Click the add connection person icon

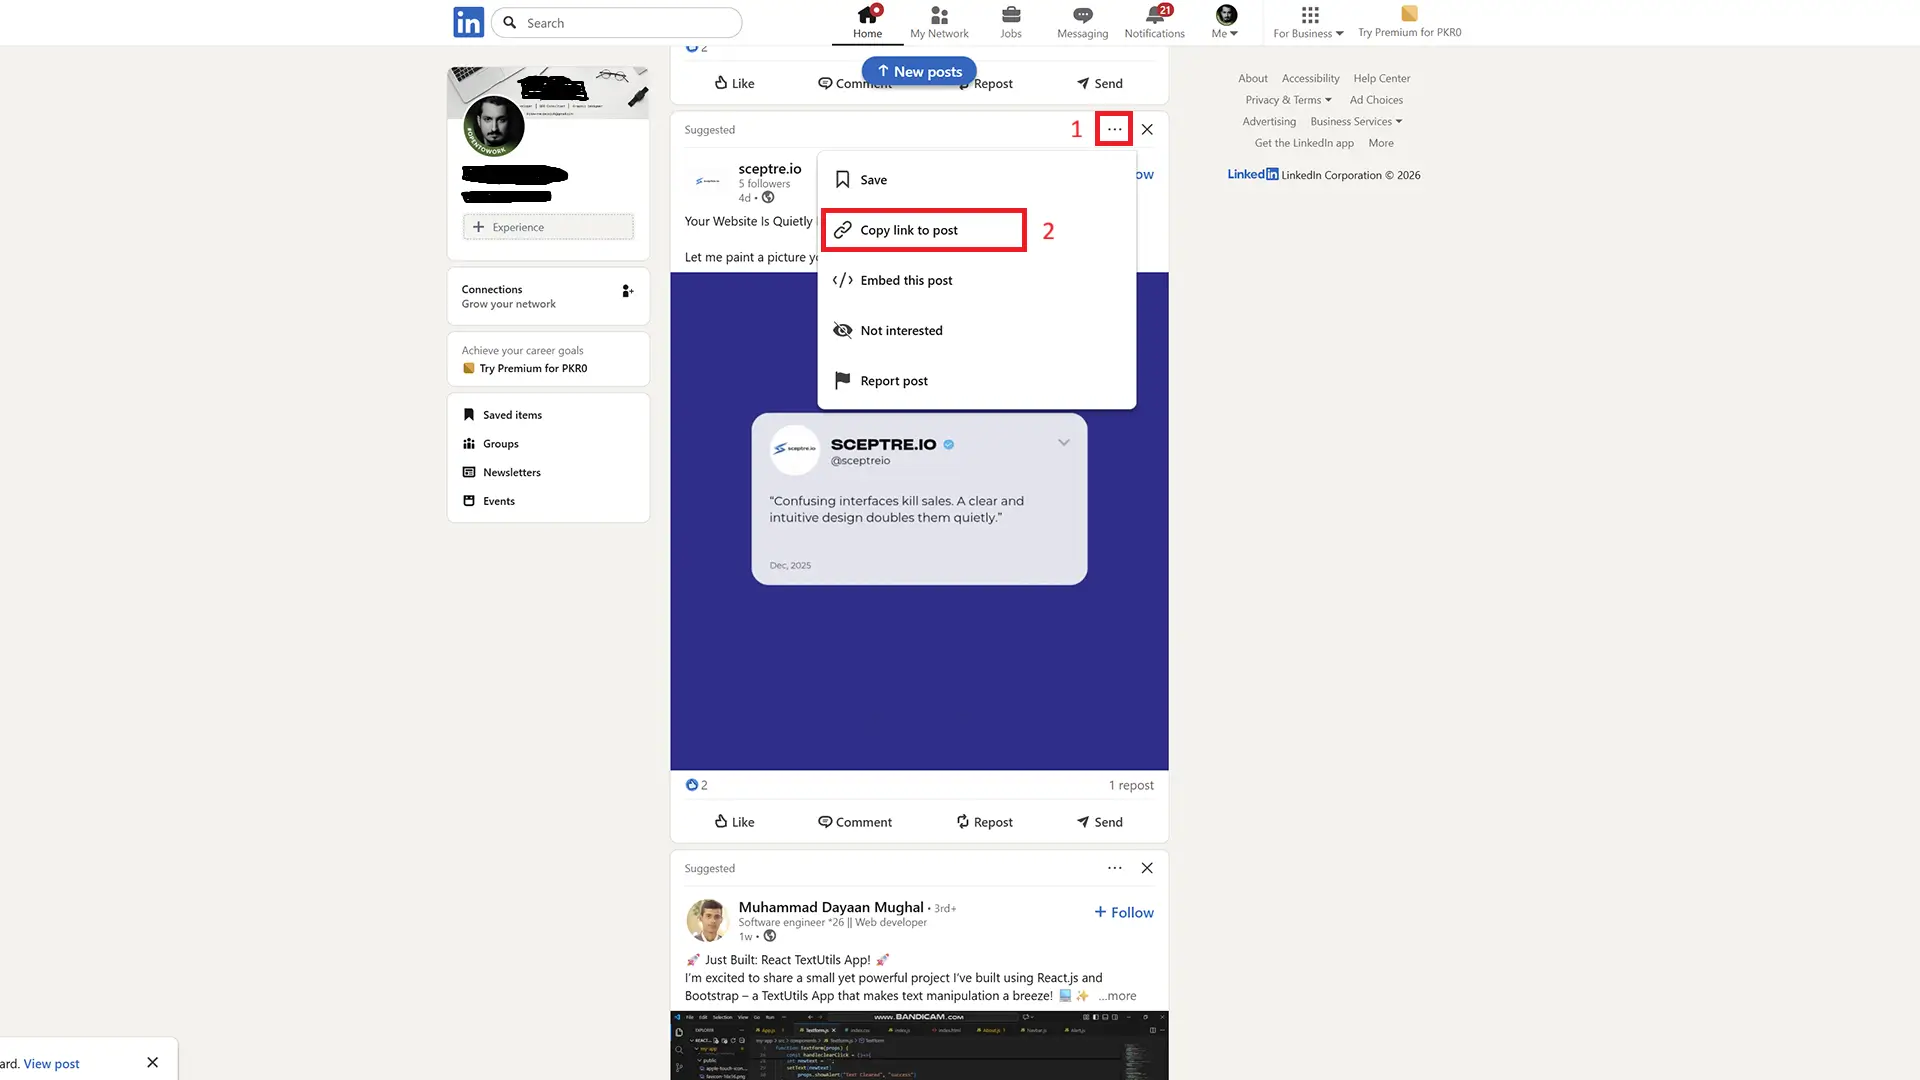click(x=627, y=291)
